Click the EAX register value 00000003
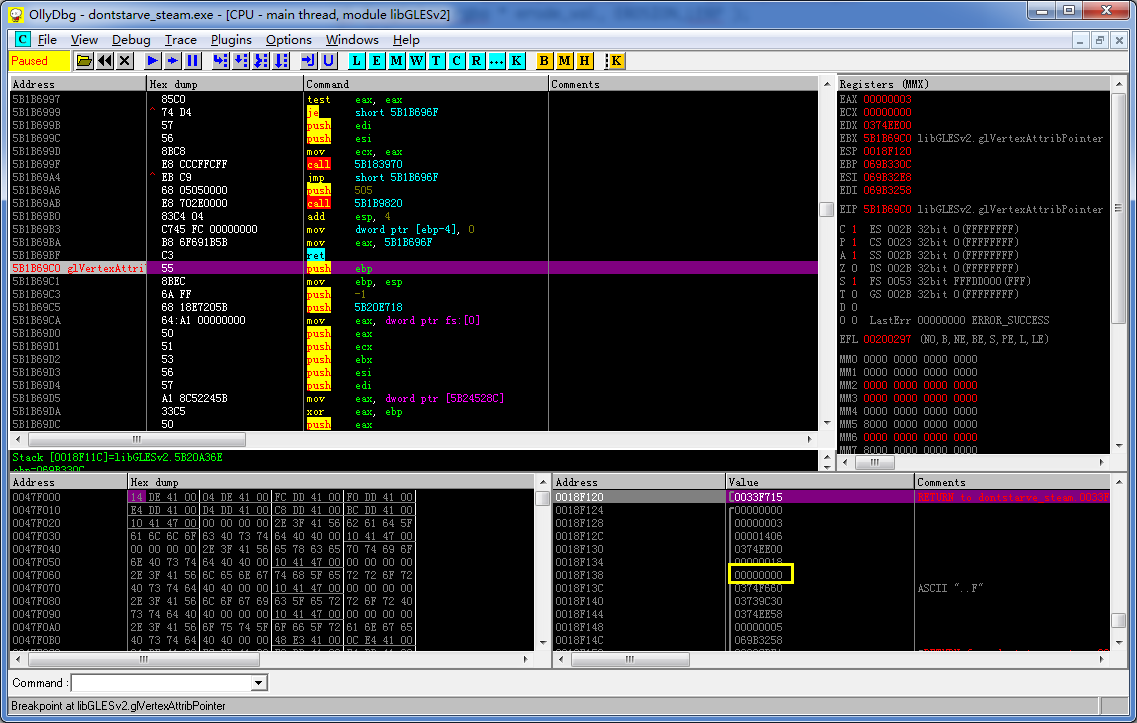 (887, 99)
